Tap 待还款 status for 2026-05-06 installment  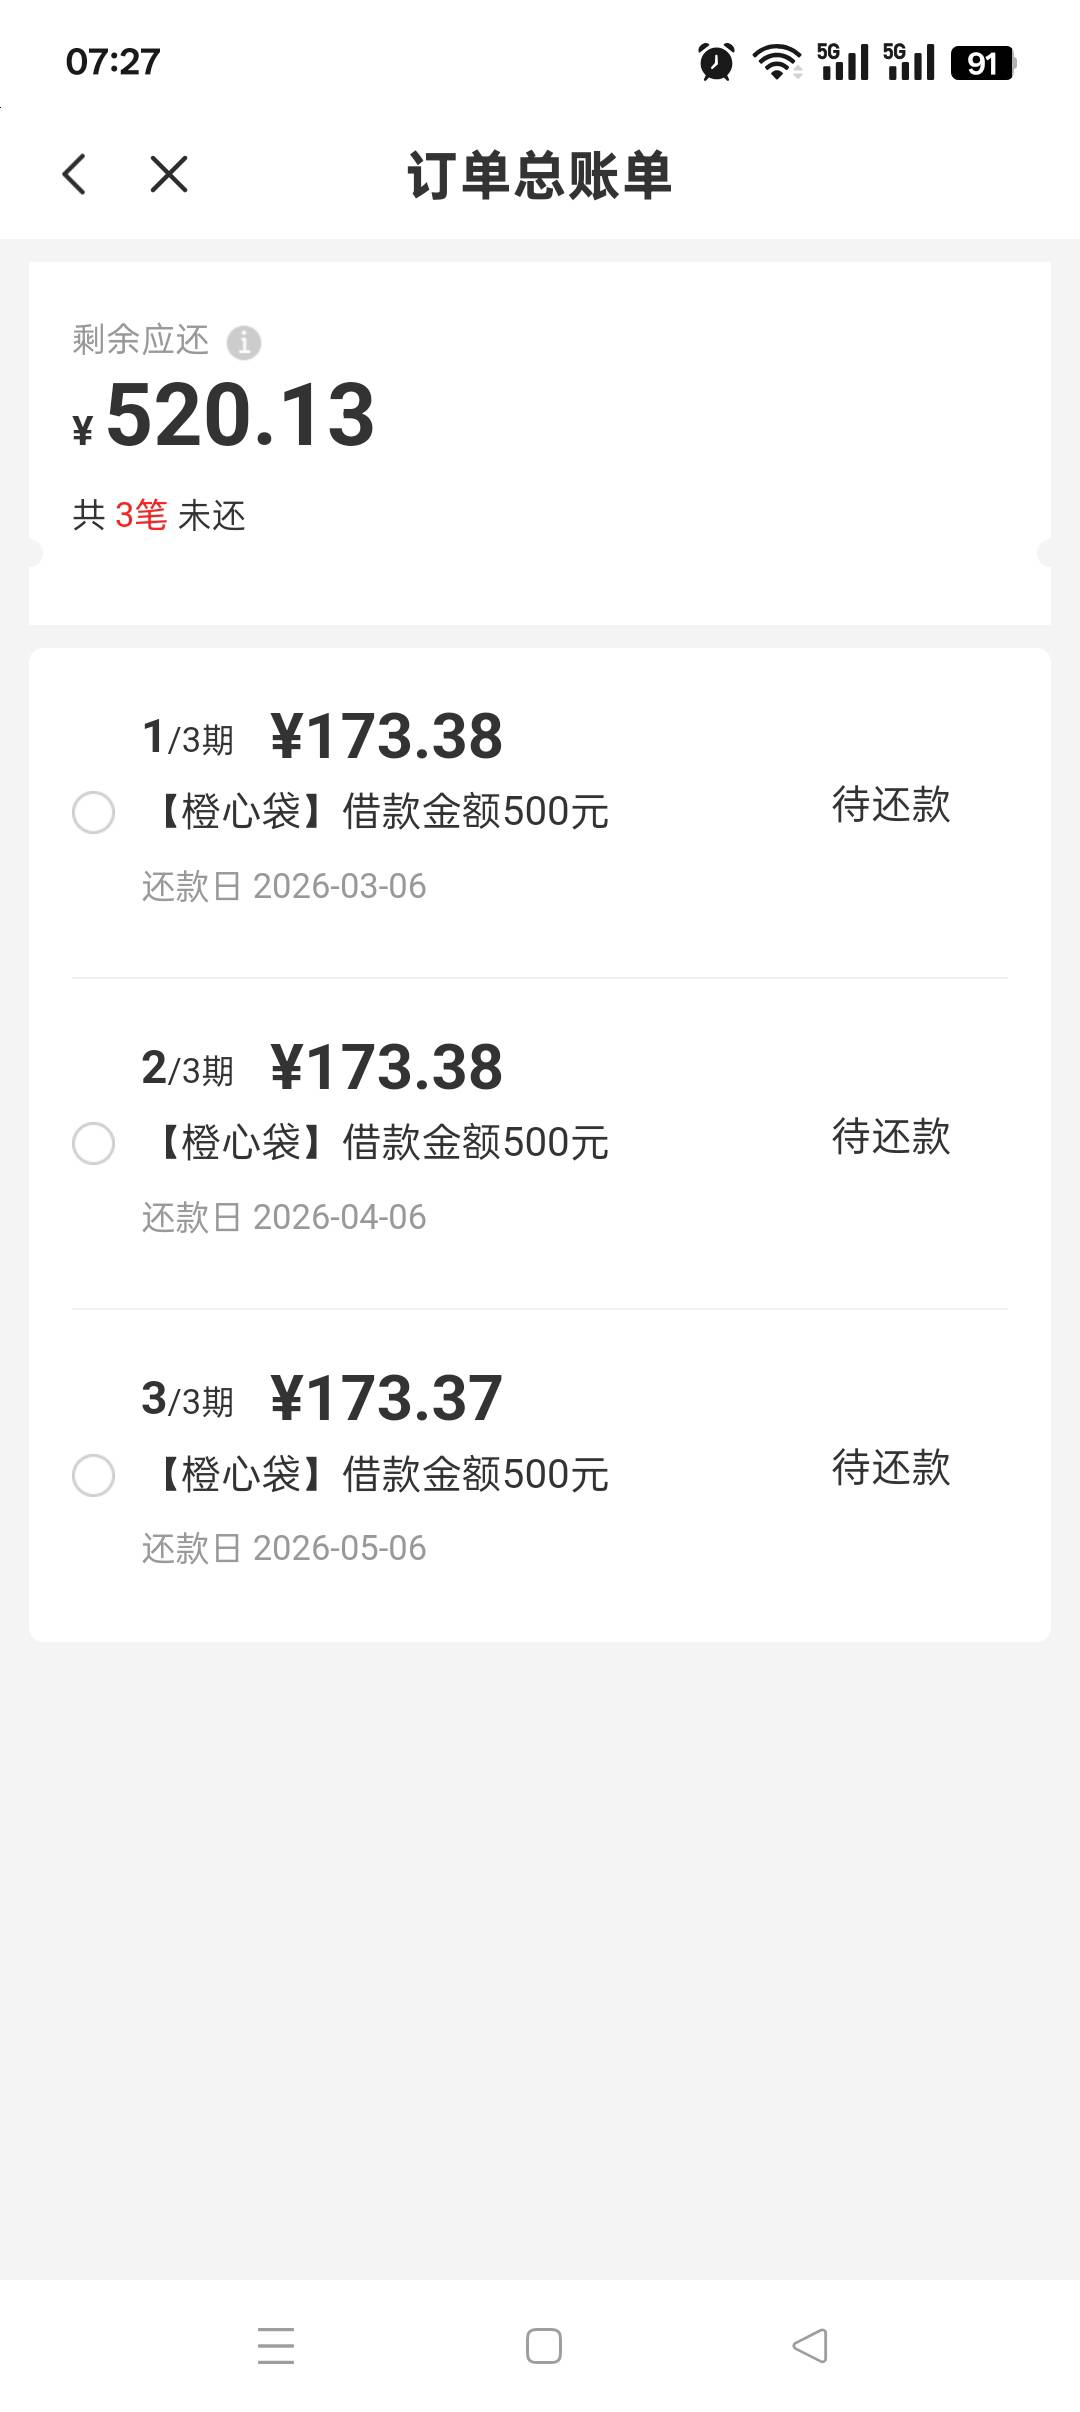coord(891,1468)
